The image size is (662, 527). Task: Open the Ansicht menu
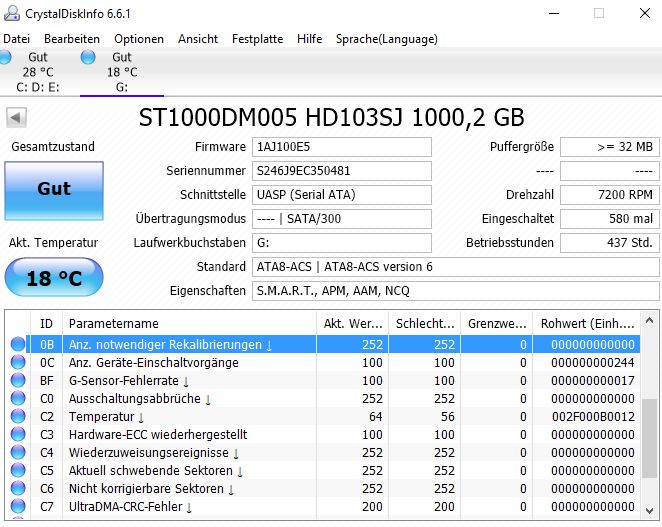[198, 39]
